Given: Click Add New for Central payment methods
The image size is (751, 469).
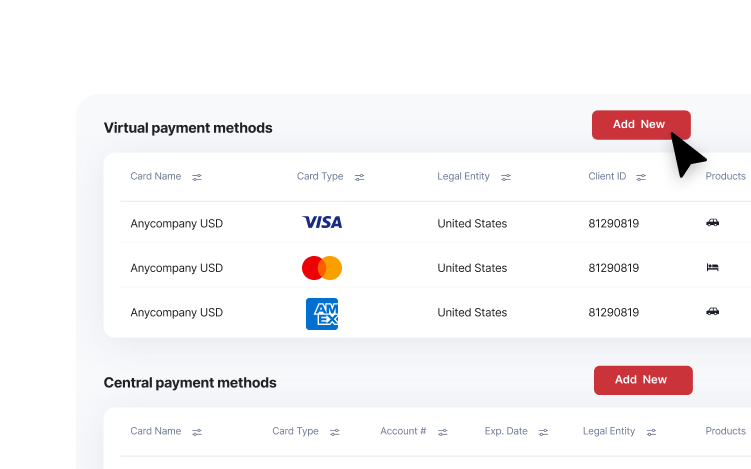Looking at the screenshot, I should coord(643,380).
